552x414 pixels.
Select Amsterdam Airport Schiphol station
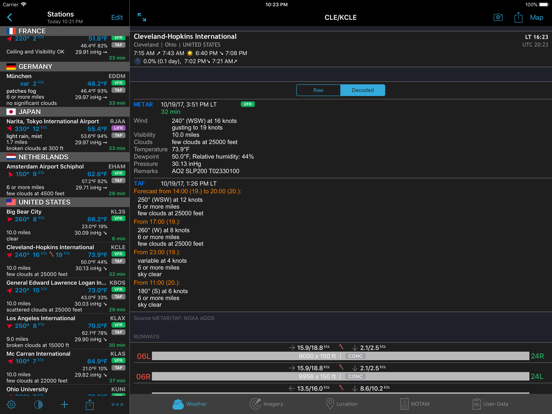65,180
